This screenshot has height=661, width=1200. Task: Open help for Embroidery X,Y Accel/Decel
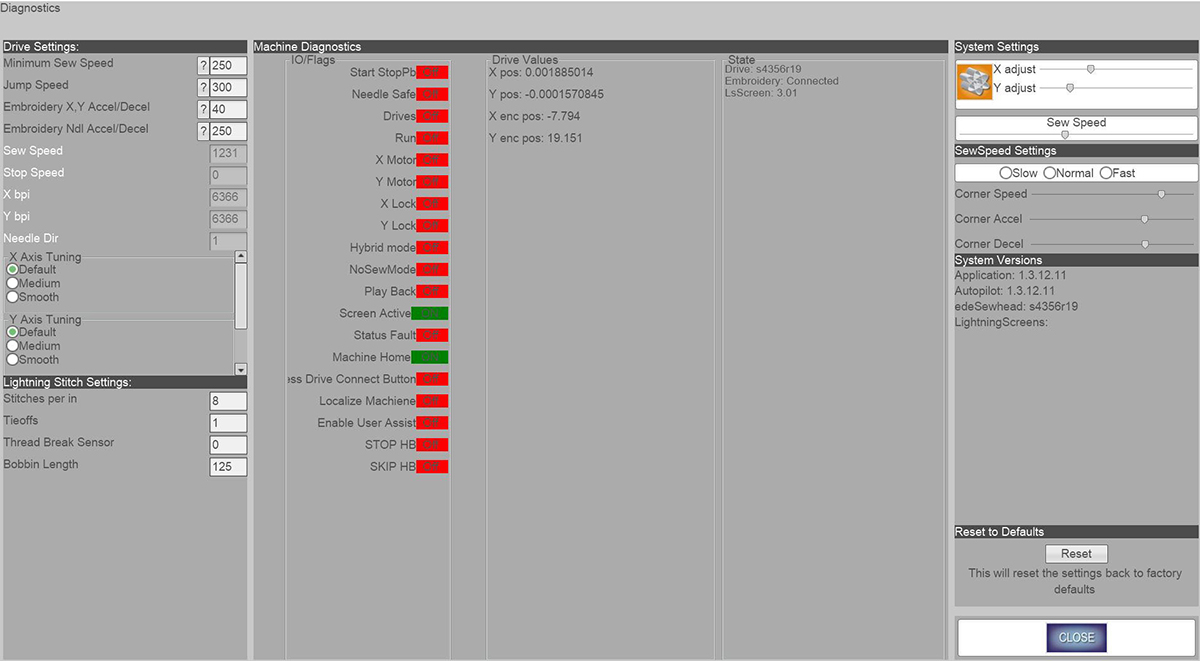pyautogui.click(x=203, y=110)
